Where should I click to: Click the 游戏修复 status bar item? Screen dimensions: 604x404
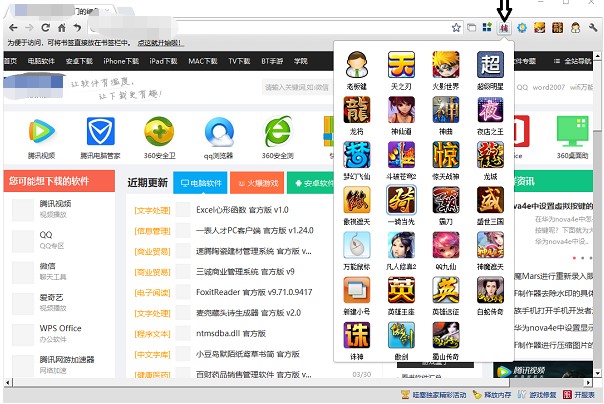tap(537, 395)
